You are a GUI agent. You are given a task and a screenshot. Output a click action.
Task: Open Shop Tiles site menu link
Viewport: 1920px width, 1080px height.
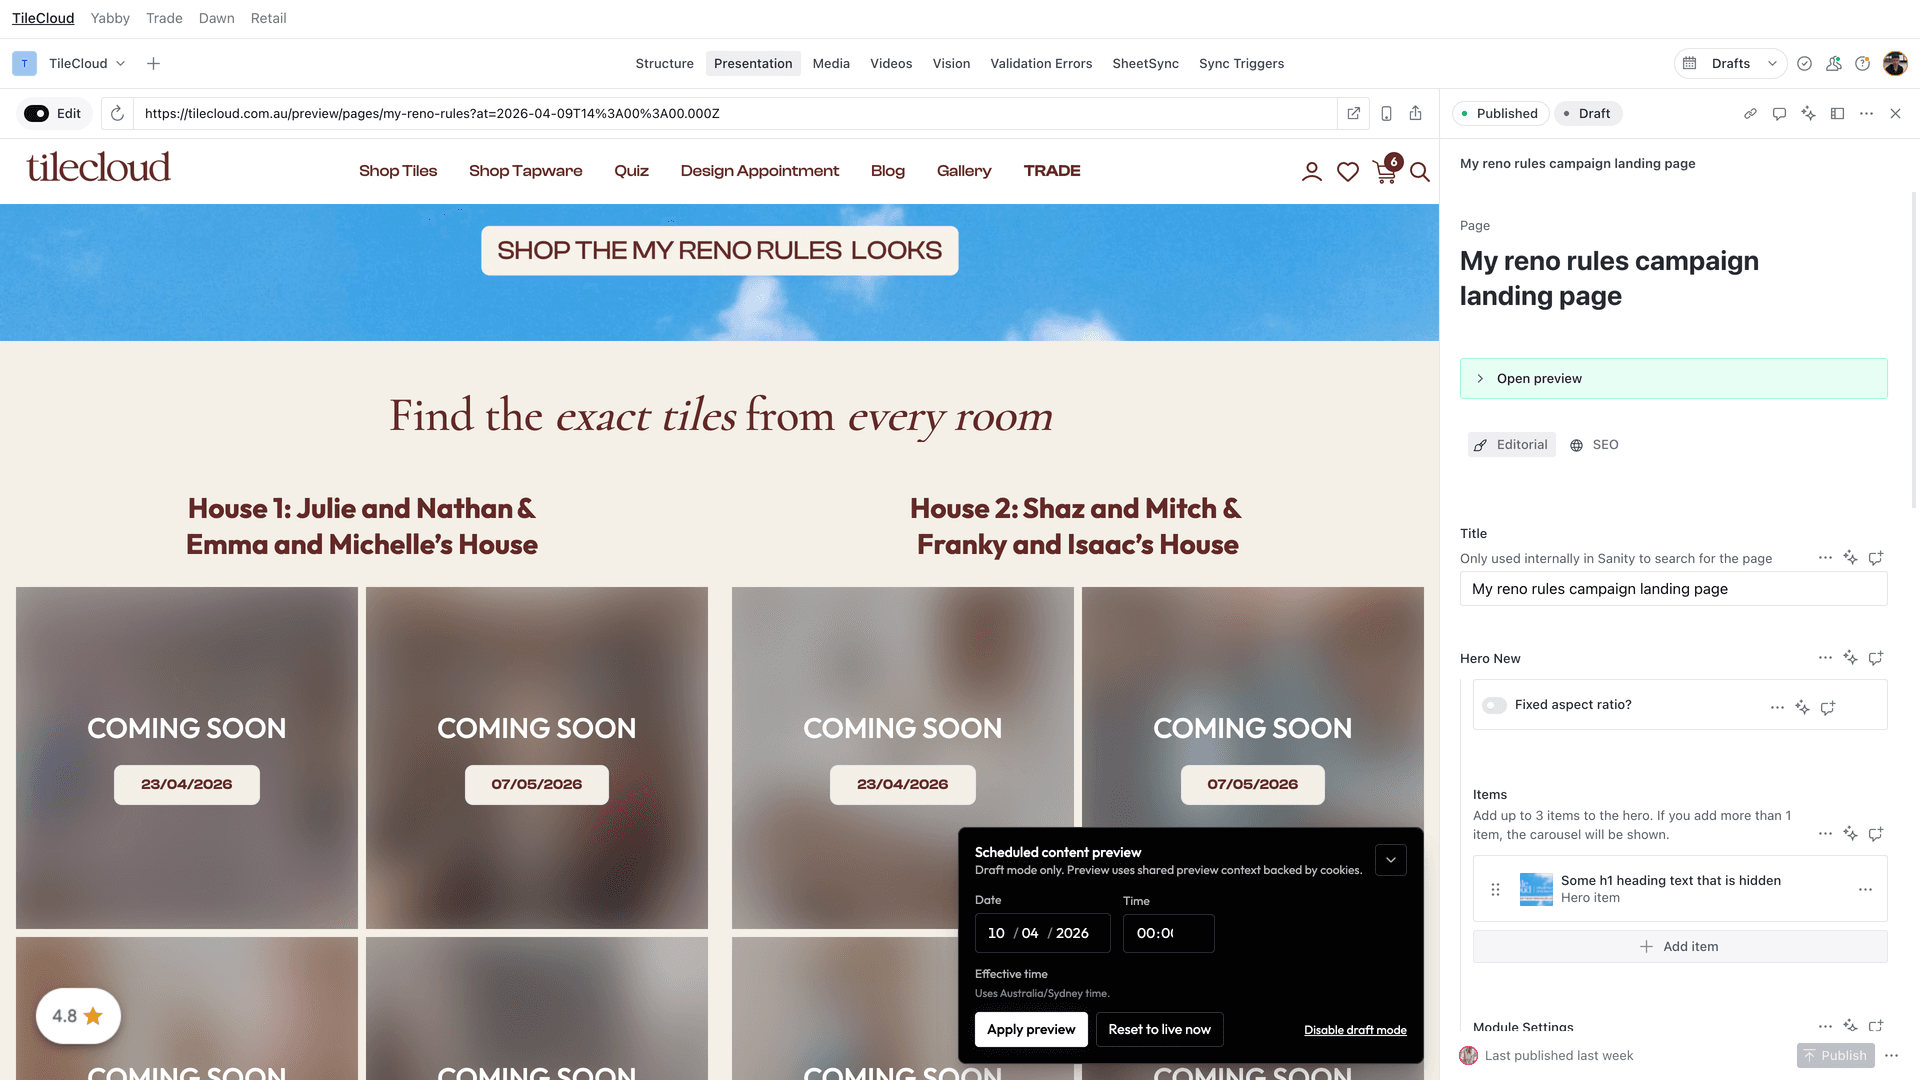tap(398, 171)
